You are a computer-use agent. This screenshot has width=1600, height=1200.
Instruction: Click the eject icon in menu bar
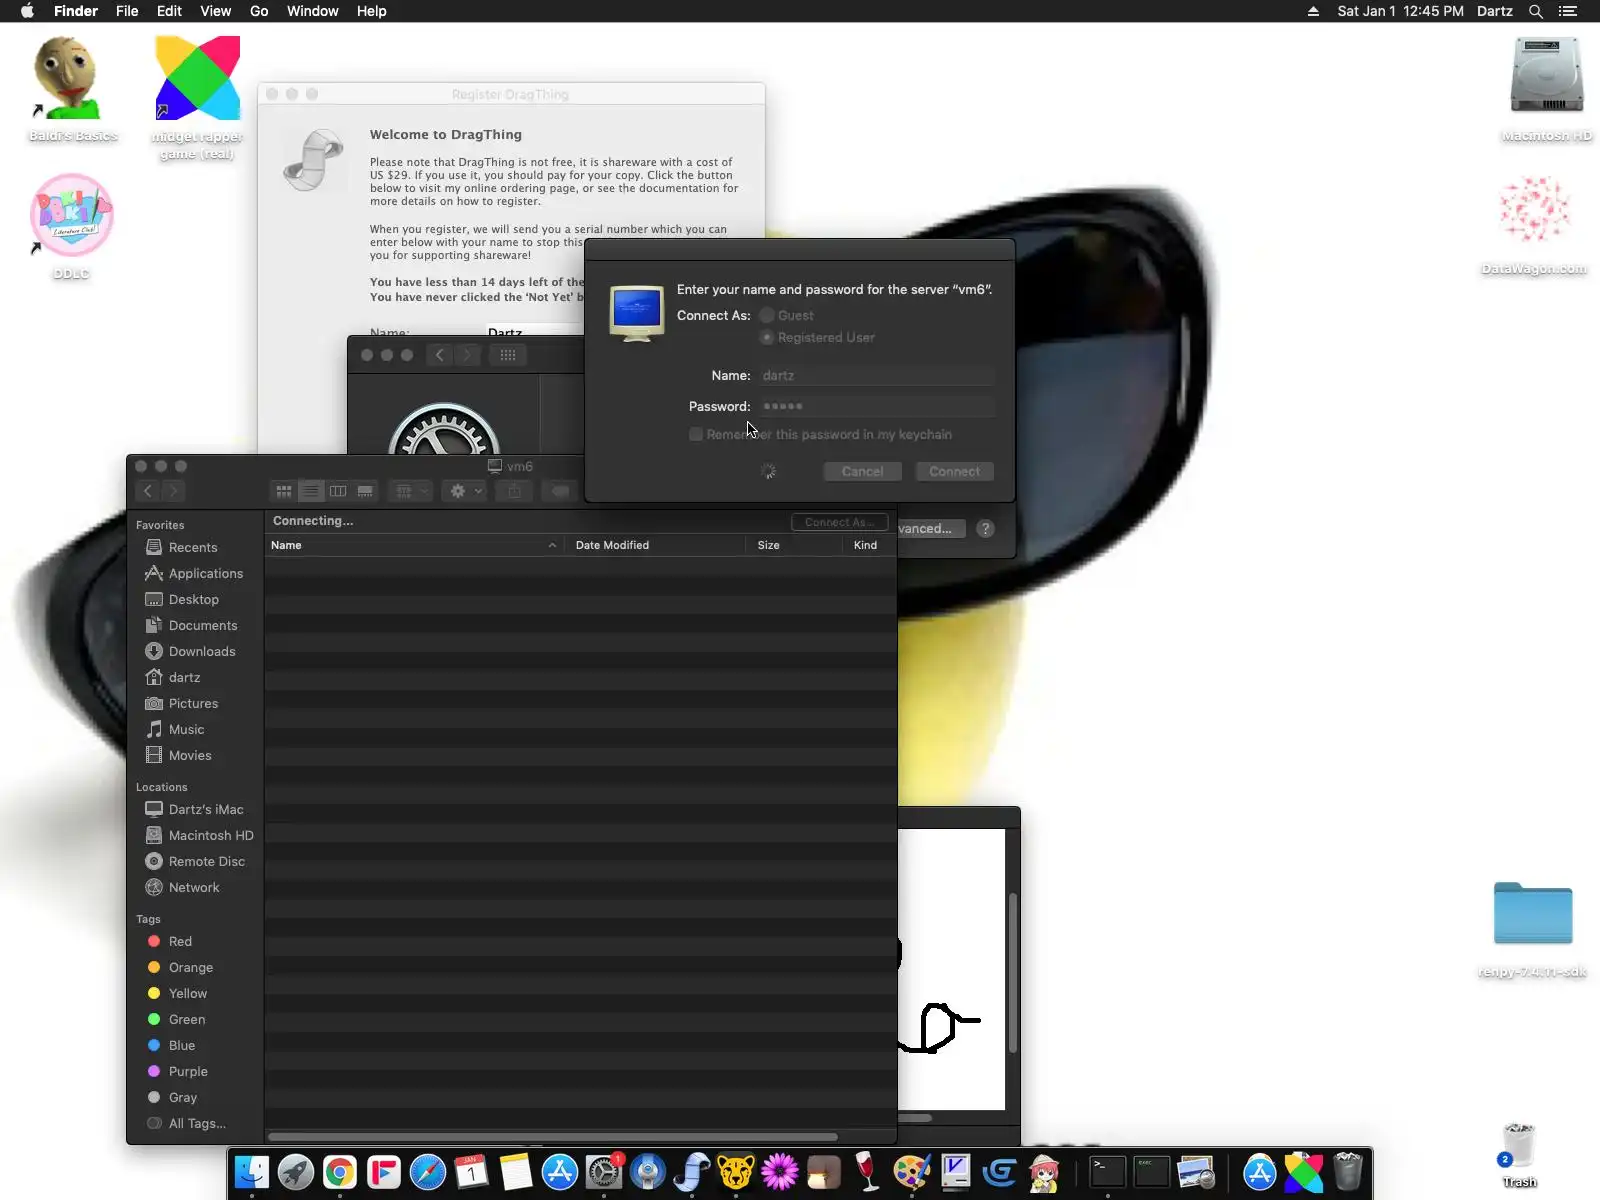[x=1313, y=11]
